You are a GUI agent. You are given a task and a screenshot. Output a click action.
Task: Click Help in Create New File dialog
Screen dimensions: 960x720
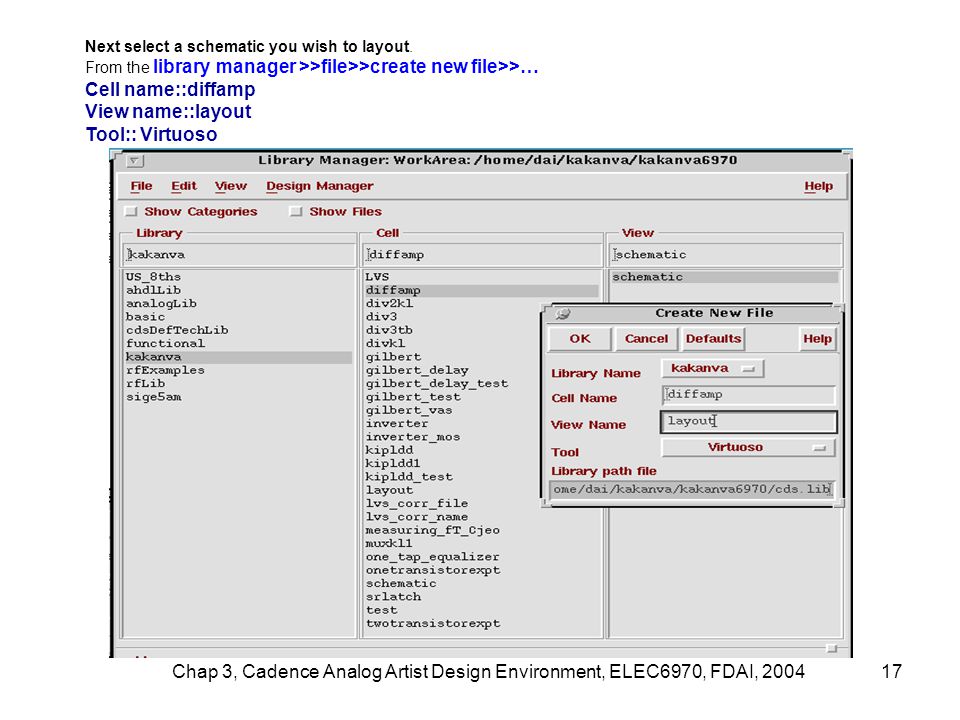[817, 339]
